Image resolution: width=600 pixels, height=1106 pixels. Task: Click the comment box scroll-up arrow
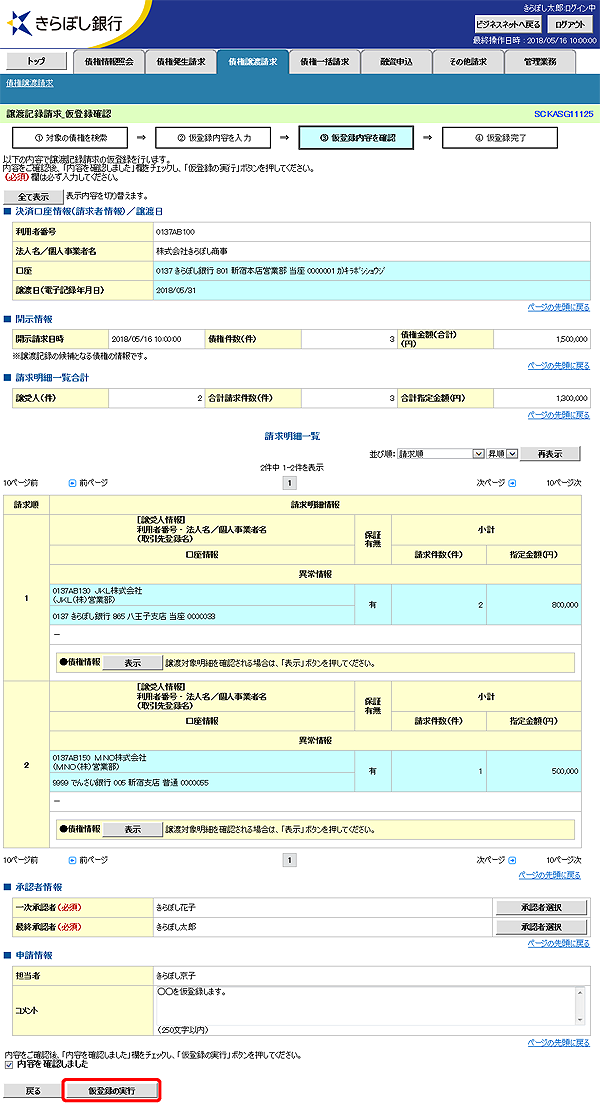(580, 992)
